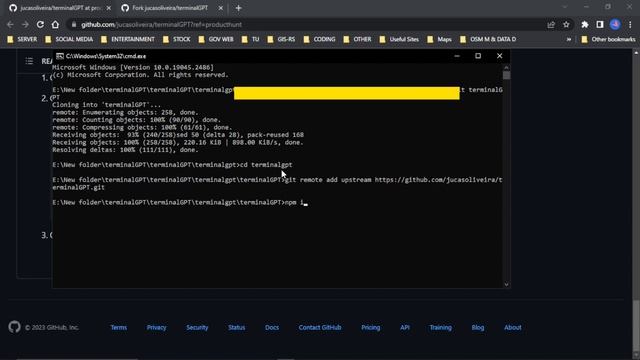The image size is (640, 360).
Task: Click the 'npm i' command line text
Action: coord(295,202)
